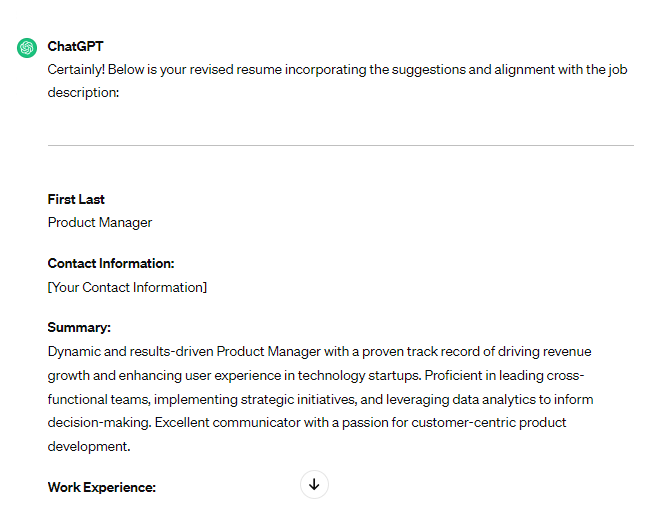
Task: Click the 'Work Experience:' section heading
Action: [102, 487]
